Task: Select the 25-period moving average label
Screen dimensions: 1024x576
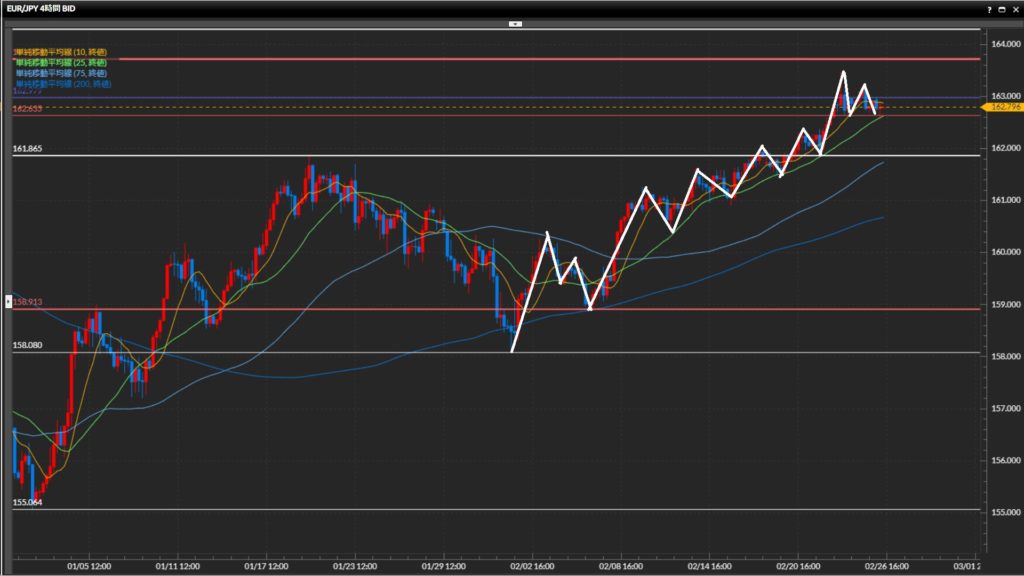Action: click(x=61, y=62)
